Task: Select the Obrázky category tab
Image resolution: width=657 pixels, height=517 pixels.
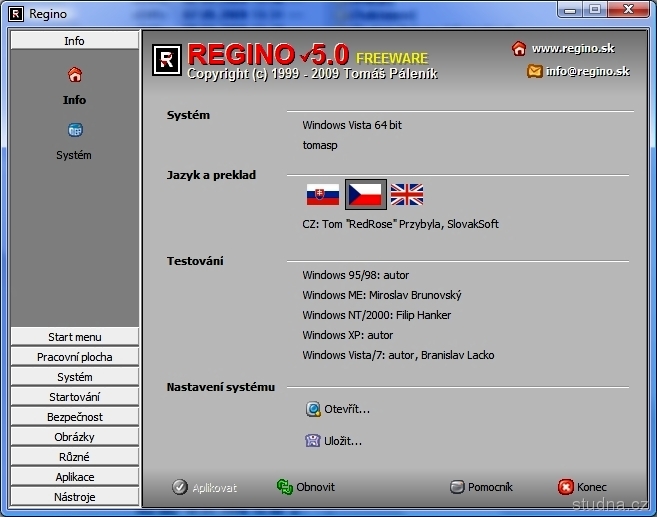Action: (75, 437)
